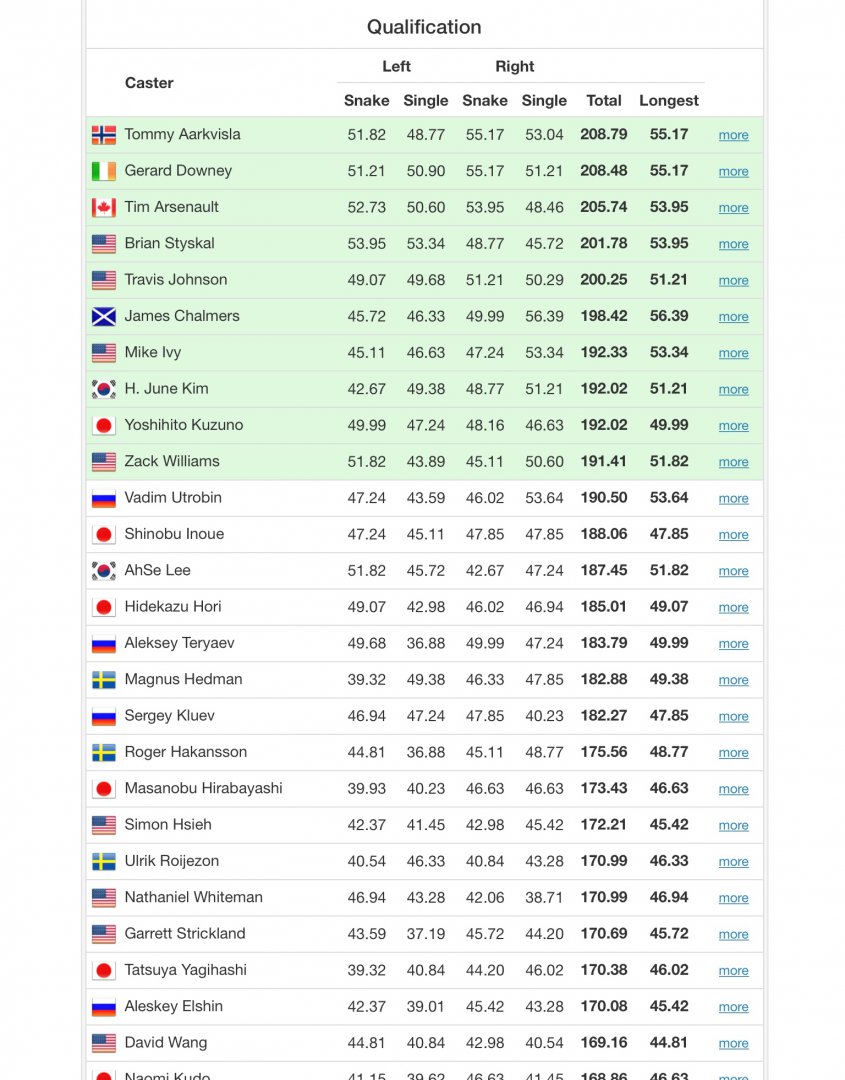Click Norway flag beside Tommy Aarkvisla
845x1080 pixels.
(x=104, y=135)
